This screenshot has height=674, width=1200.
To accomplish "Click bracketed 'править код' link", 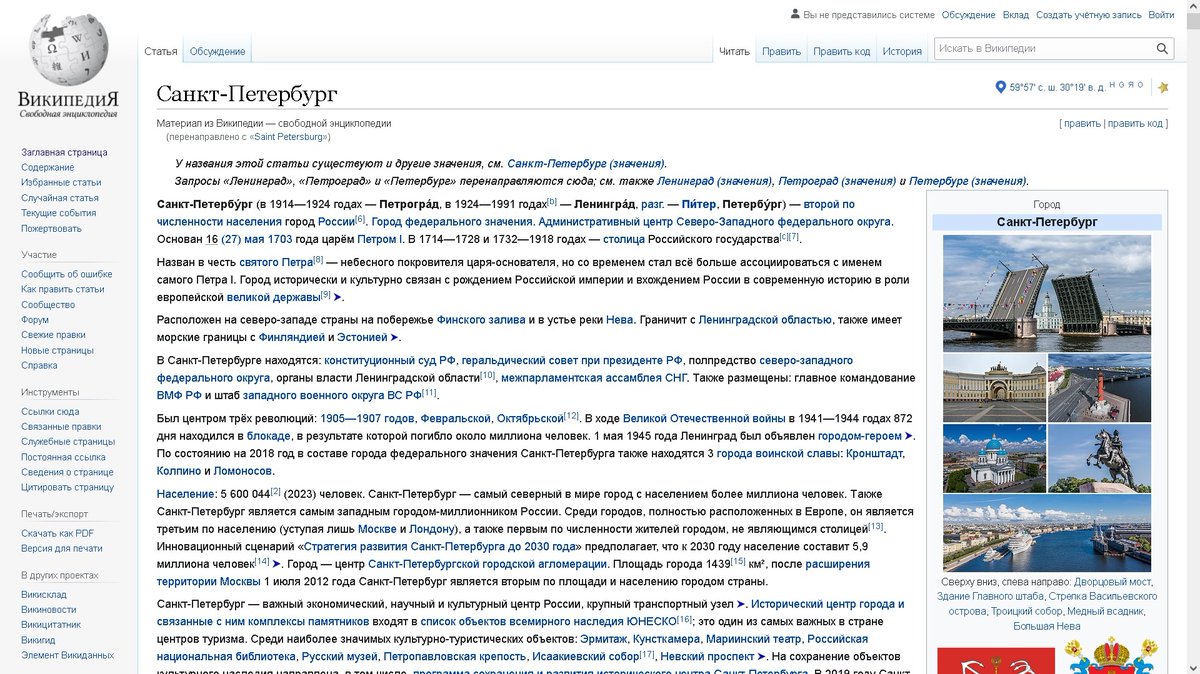I will 1134,123.
